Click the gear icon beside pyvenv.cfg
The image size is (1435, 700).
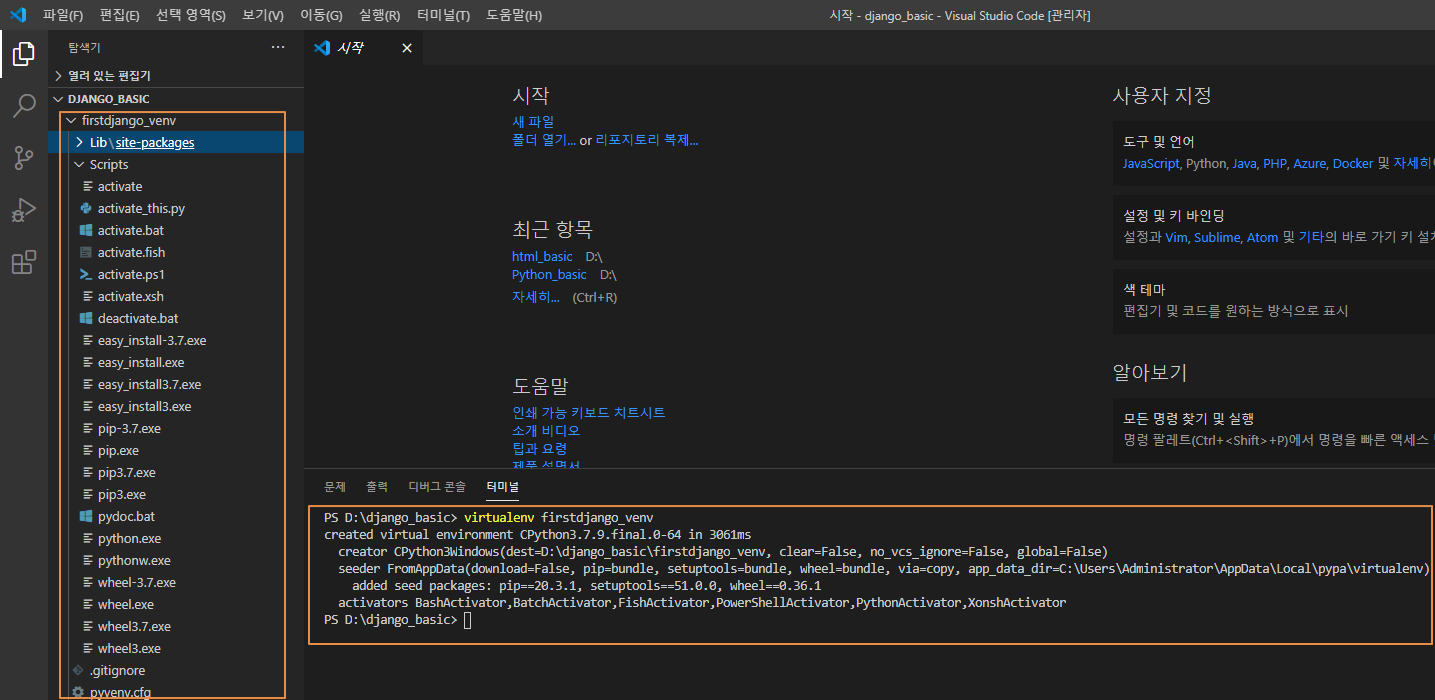78,692
